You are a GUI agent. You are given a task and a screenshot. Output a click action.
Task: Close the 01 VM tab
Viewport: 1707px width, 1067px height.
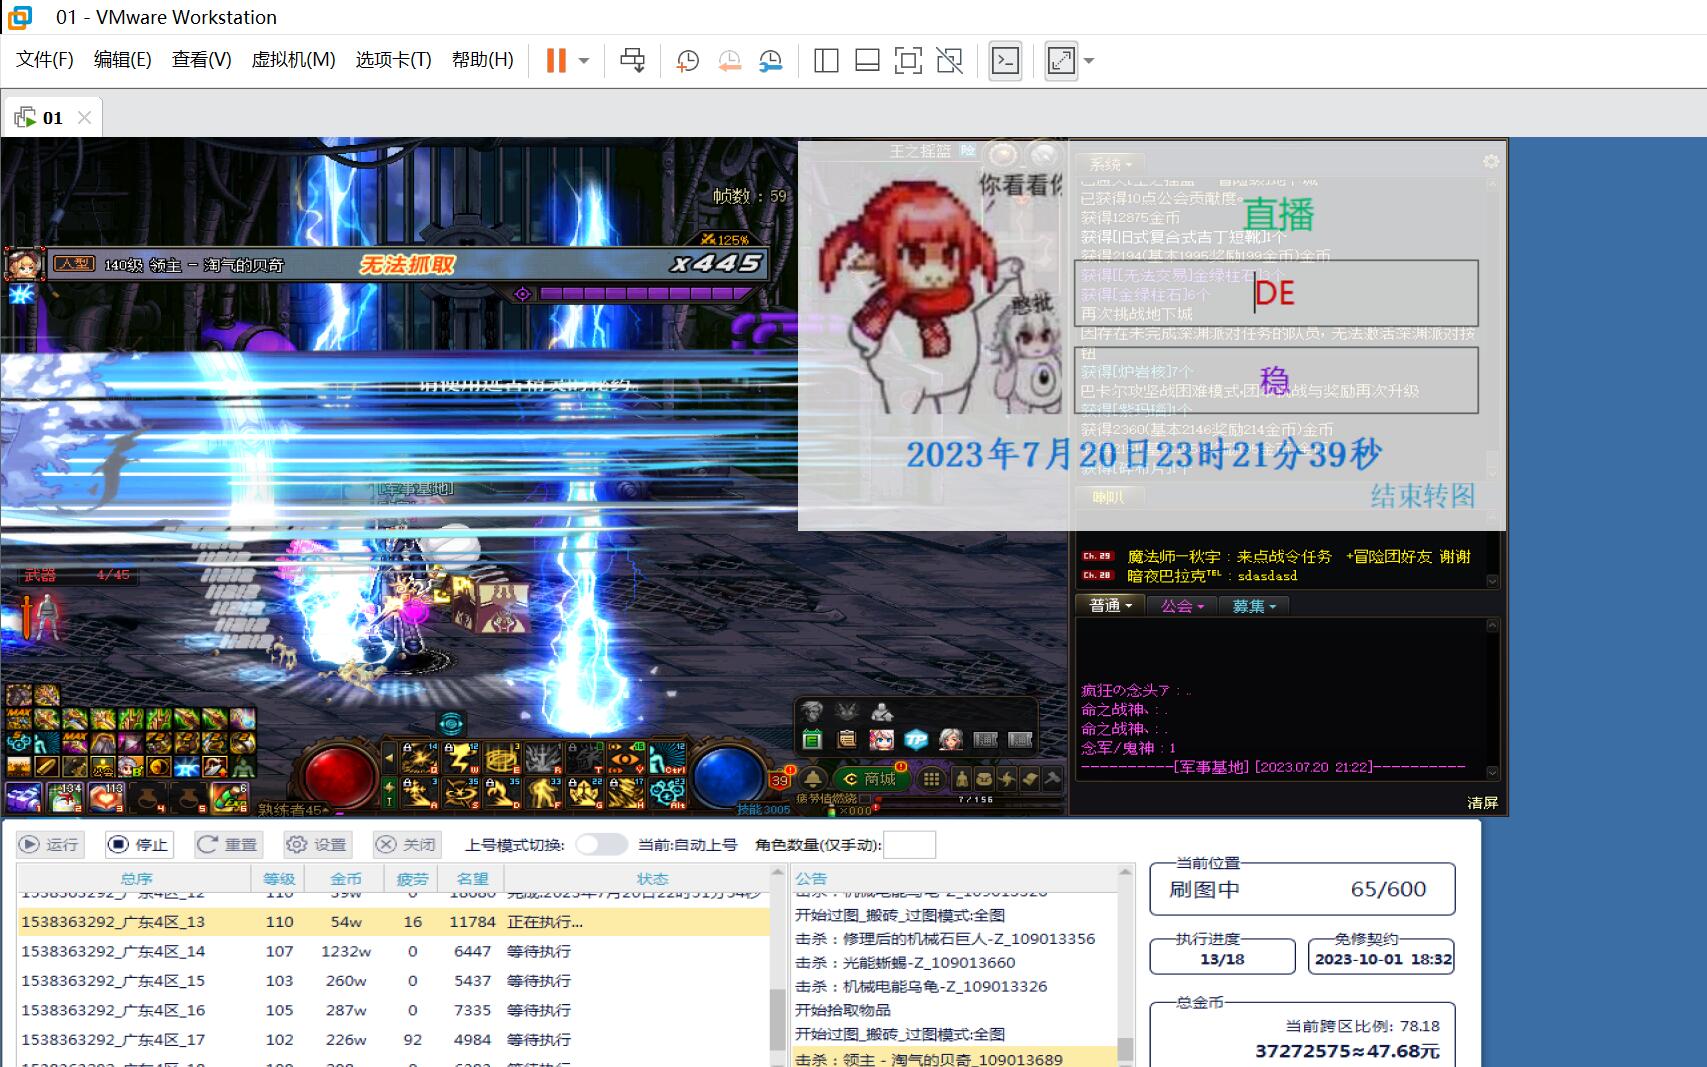point(84,117)
